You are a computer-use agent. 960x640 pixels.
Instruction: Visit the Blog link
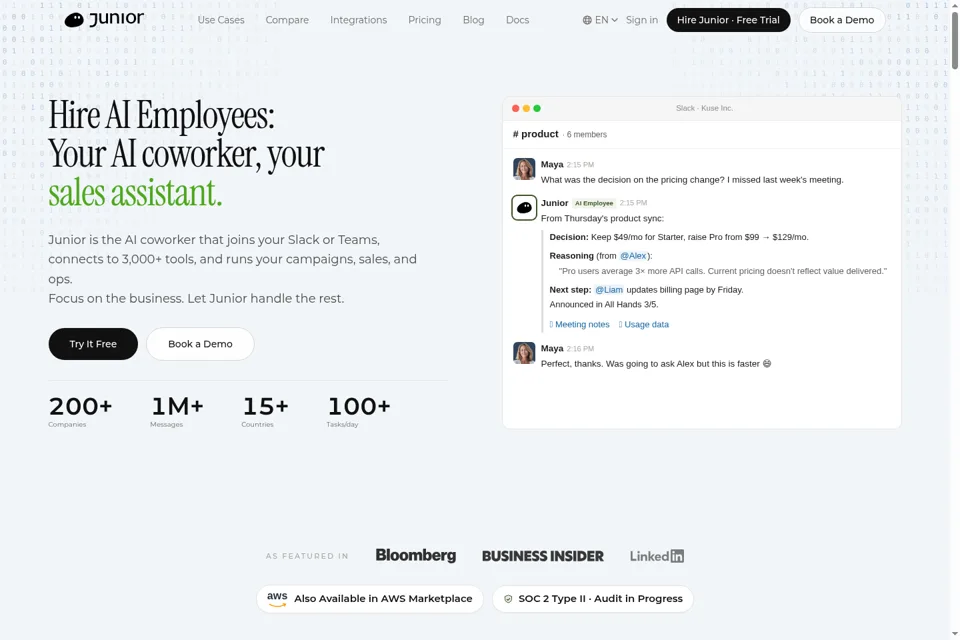point(473,20)
